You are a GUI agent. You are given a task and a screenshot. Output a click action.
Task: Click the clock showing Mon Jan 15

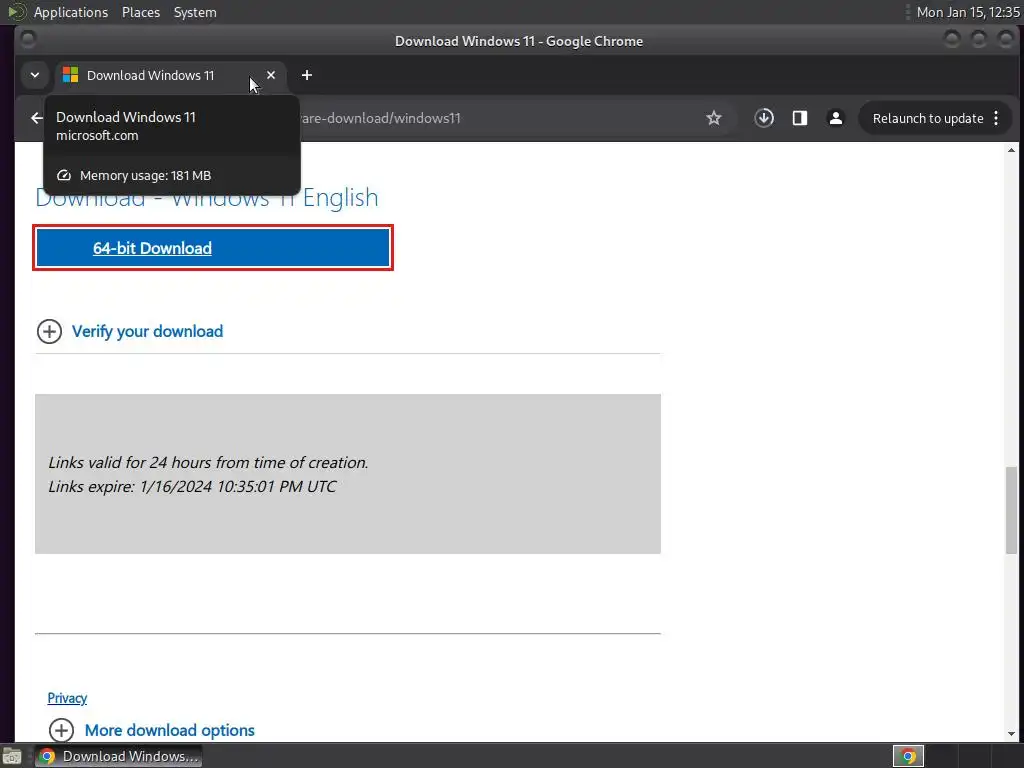968,12
